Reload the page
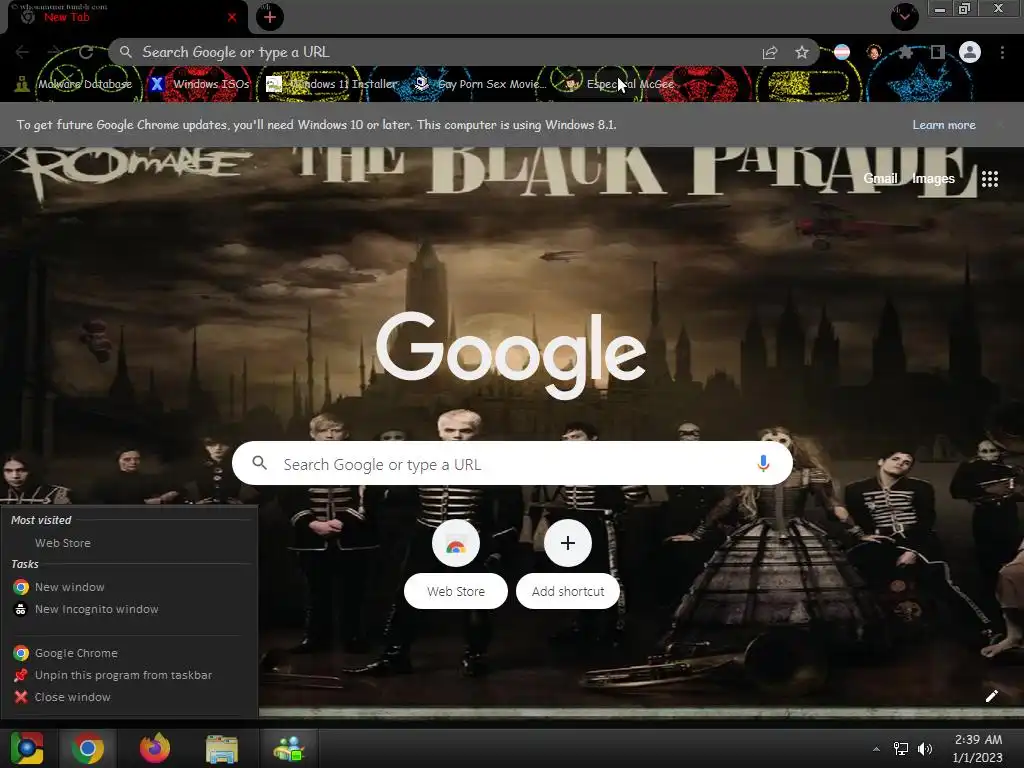The height and width of the screenshot is (768, 1024). [x=86, y=52]
